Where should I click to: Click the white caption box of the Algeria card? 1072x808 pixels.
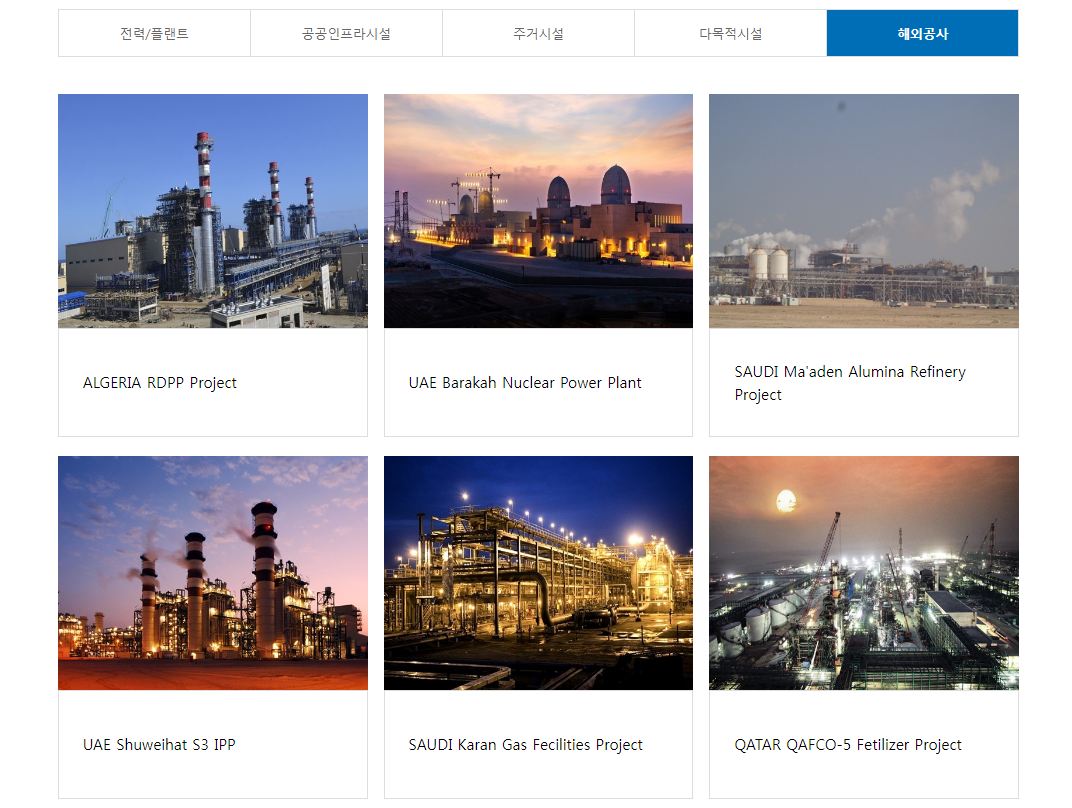pyautogui.click(x=300, y=415)
